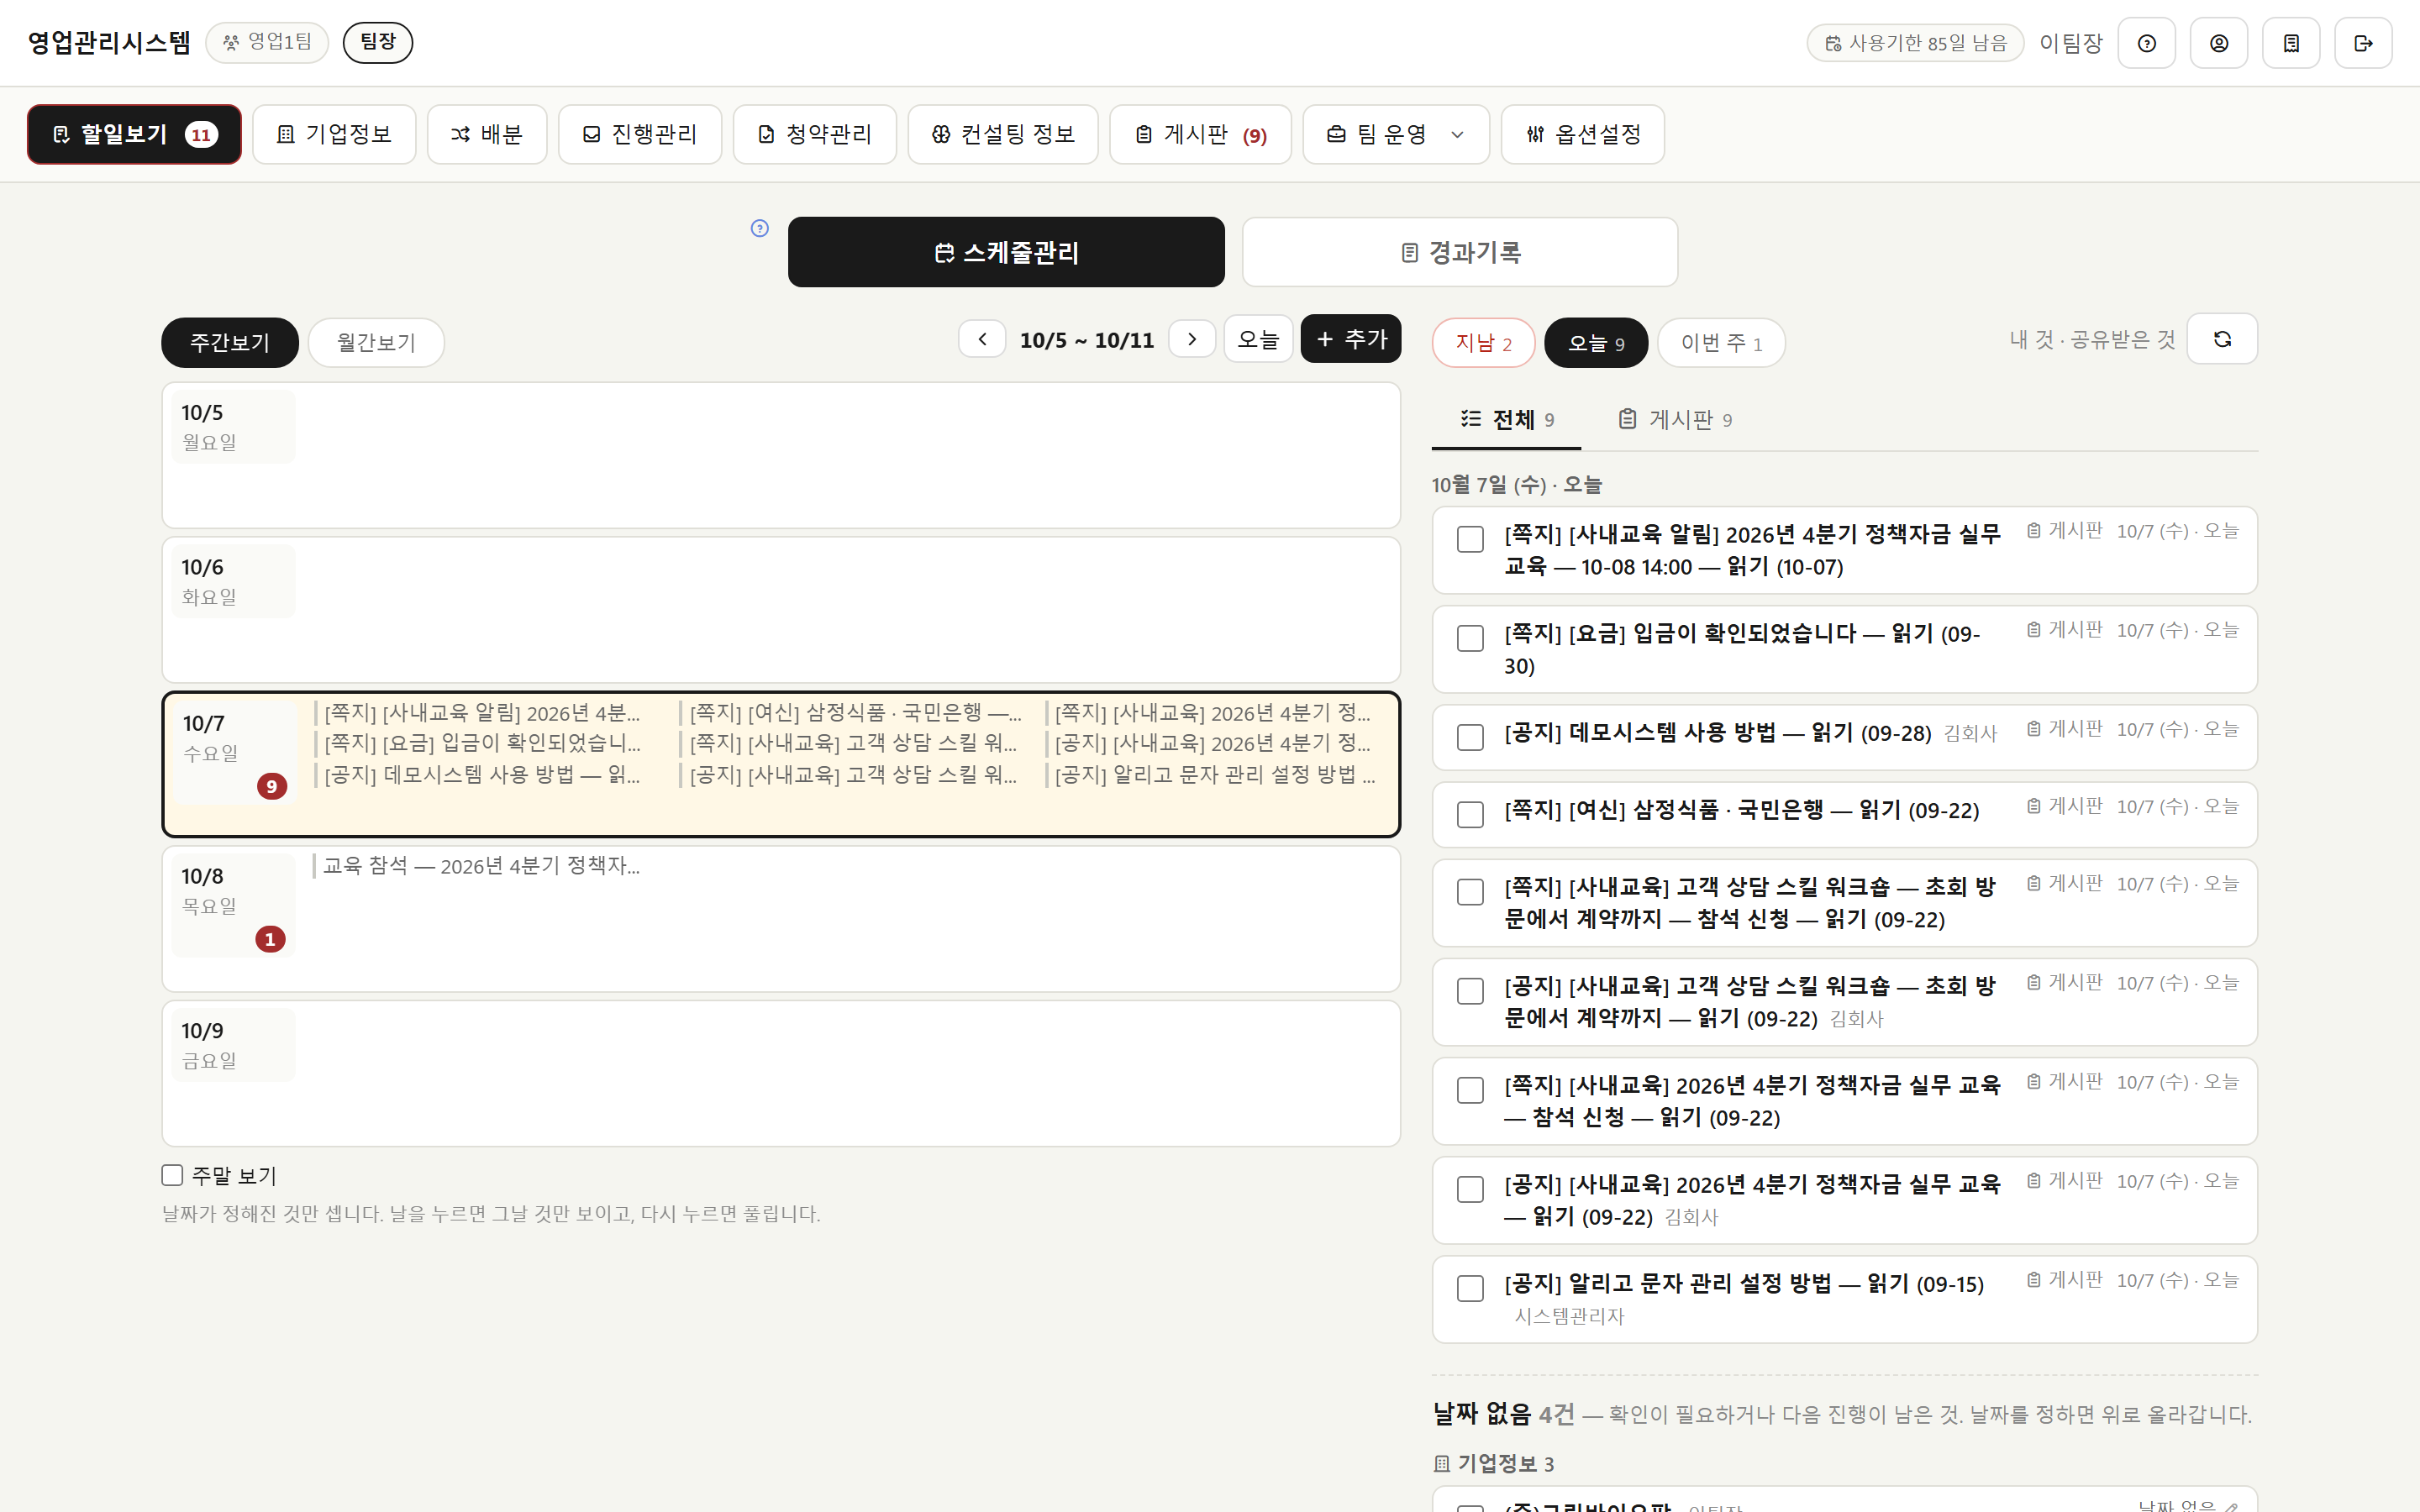2420x1512 pixels.
Task: Switch to 월간보기 view
Action: [x=376, y=342]
